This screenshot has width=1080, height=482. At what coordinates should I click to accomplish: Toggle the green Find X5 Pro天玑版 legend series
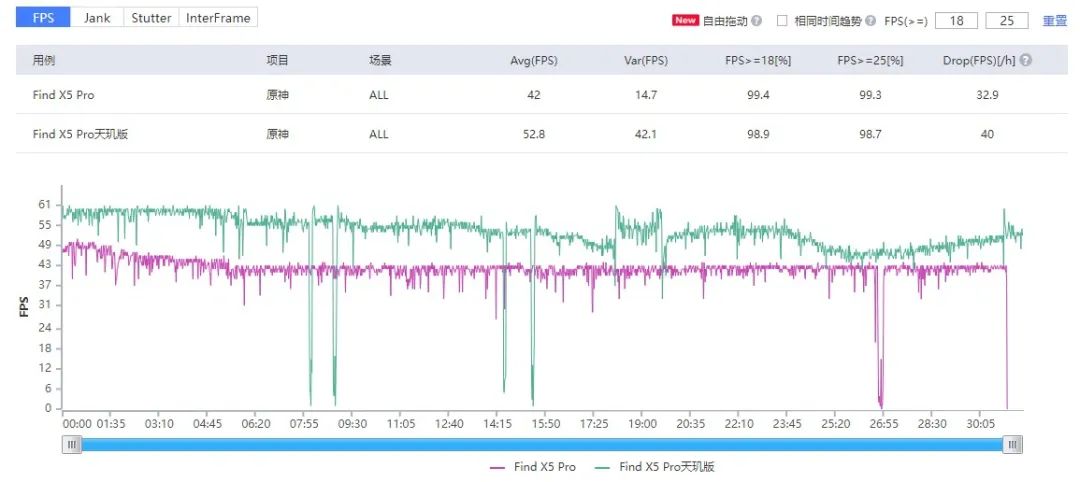pos(655,467)
